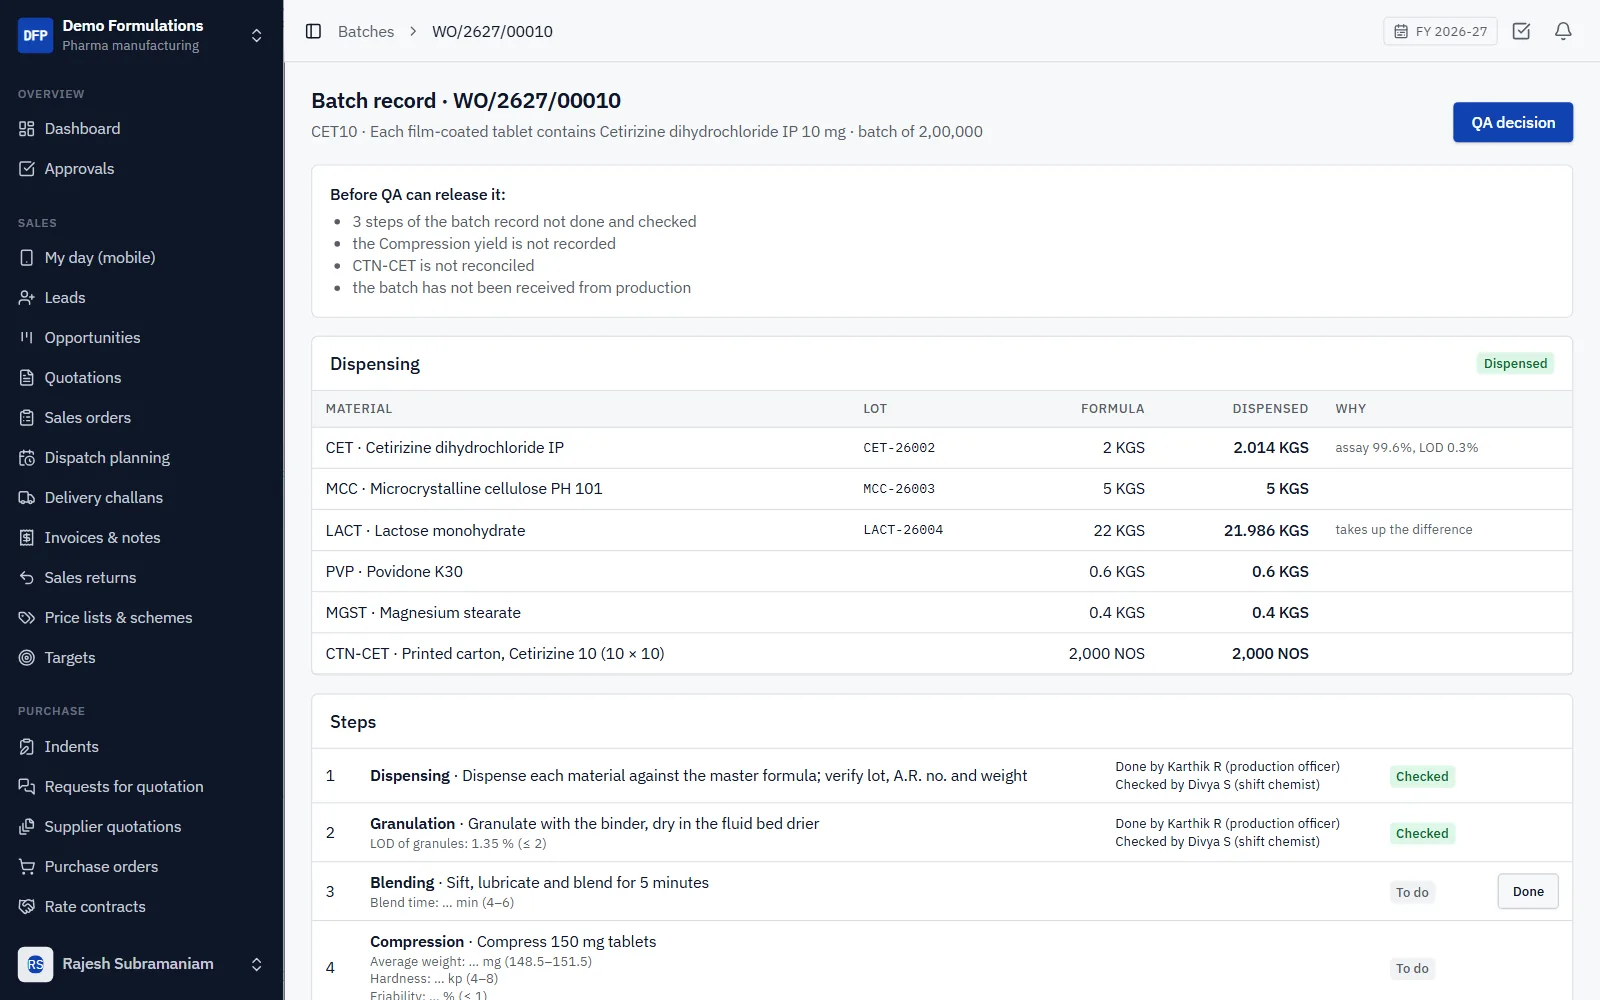
Task: Click the Opportunities icon
Action: [27, 338]
